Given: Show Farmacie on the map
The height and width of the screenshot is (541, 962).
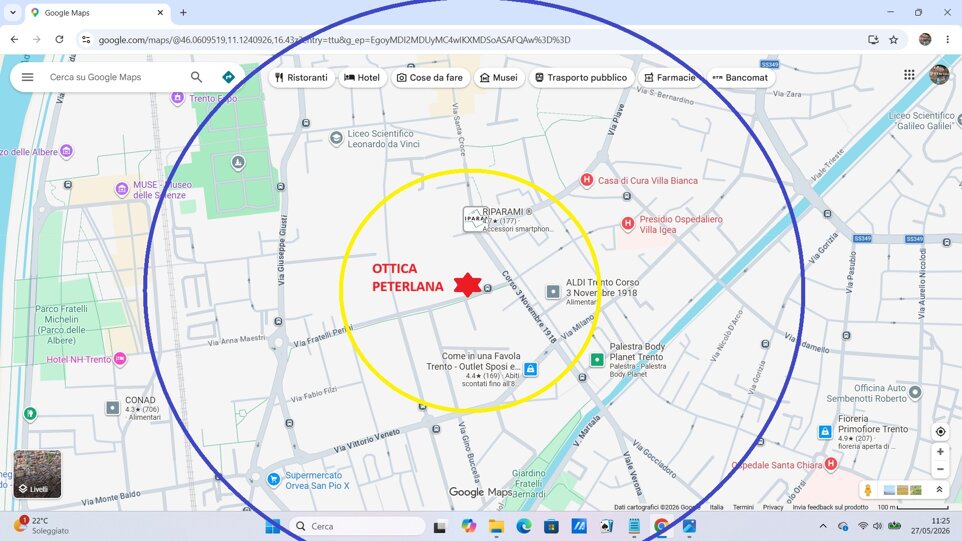Looking at the screenshot, I should click(669, 78).
